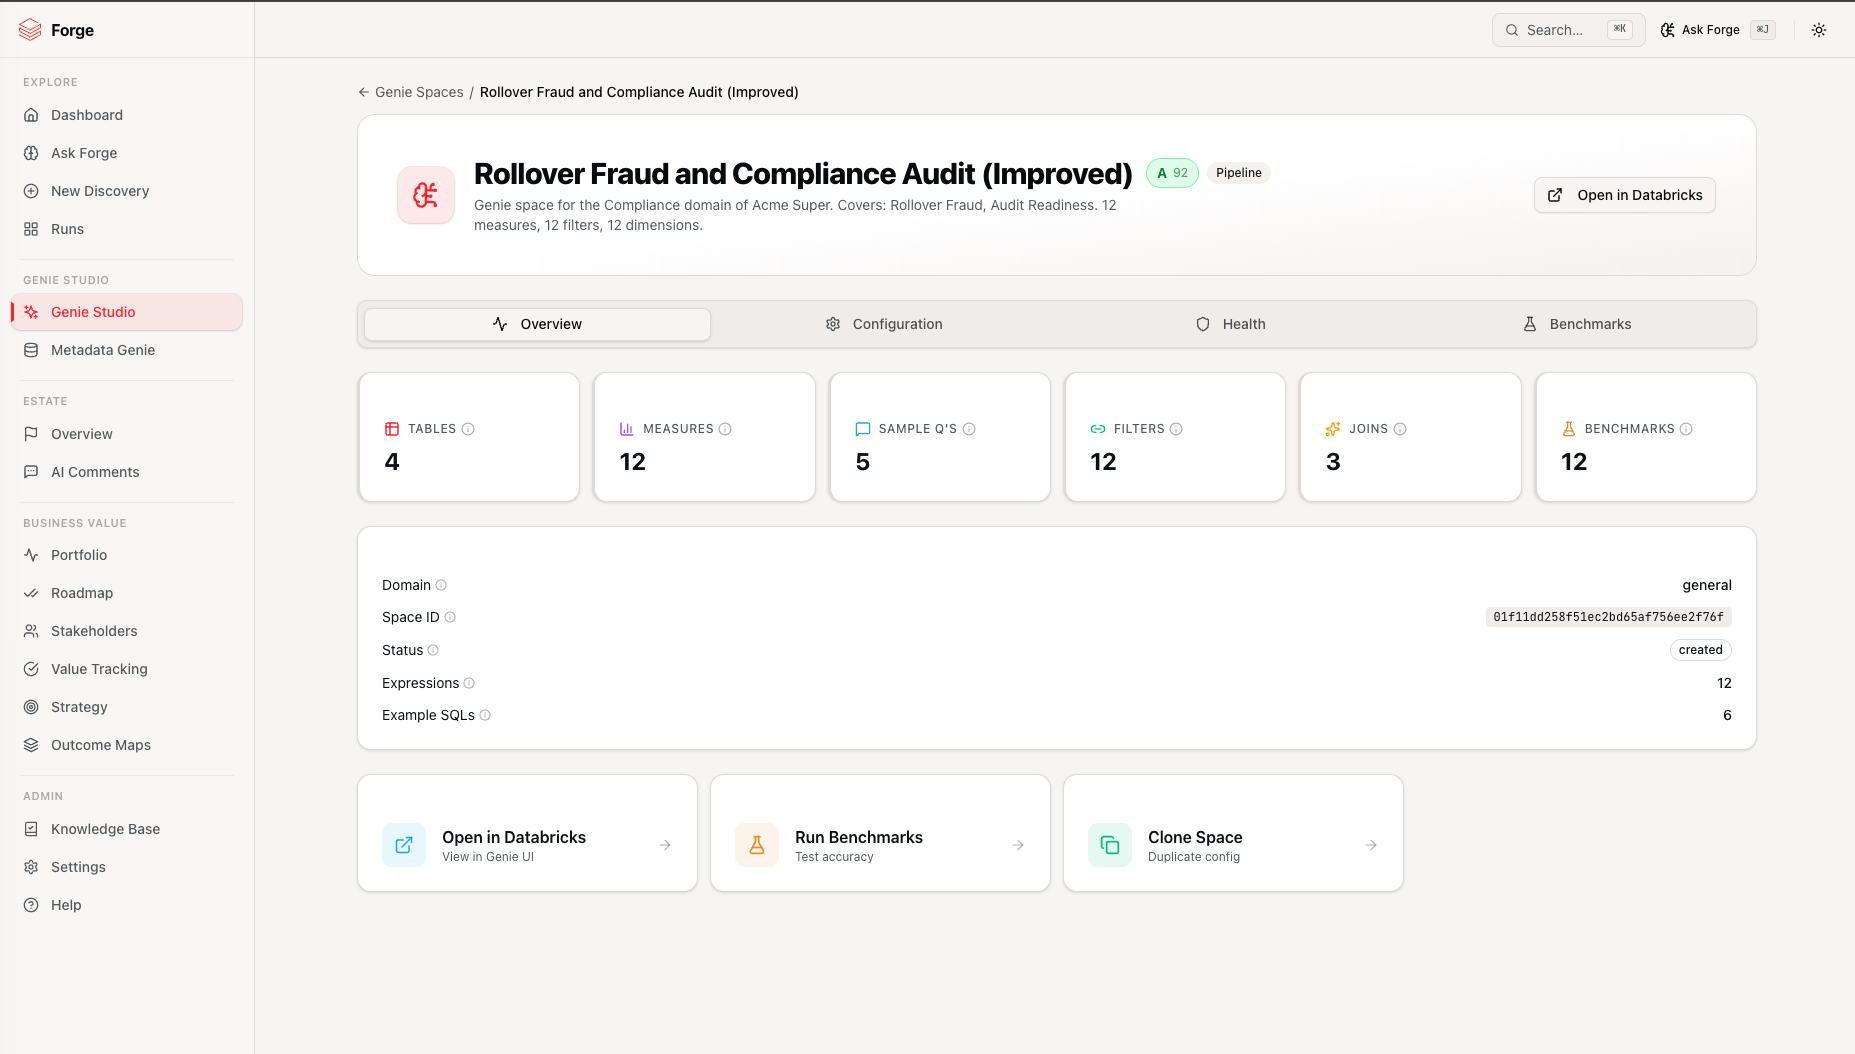Click the Search field in the header
1855x1054 pixels.
click(1568, 30)
